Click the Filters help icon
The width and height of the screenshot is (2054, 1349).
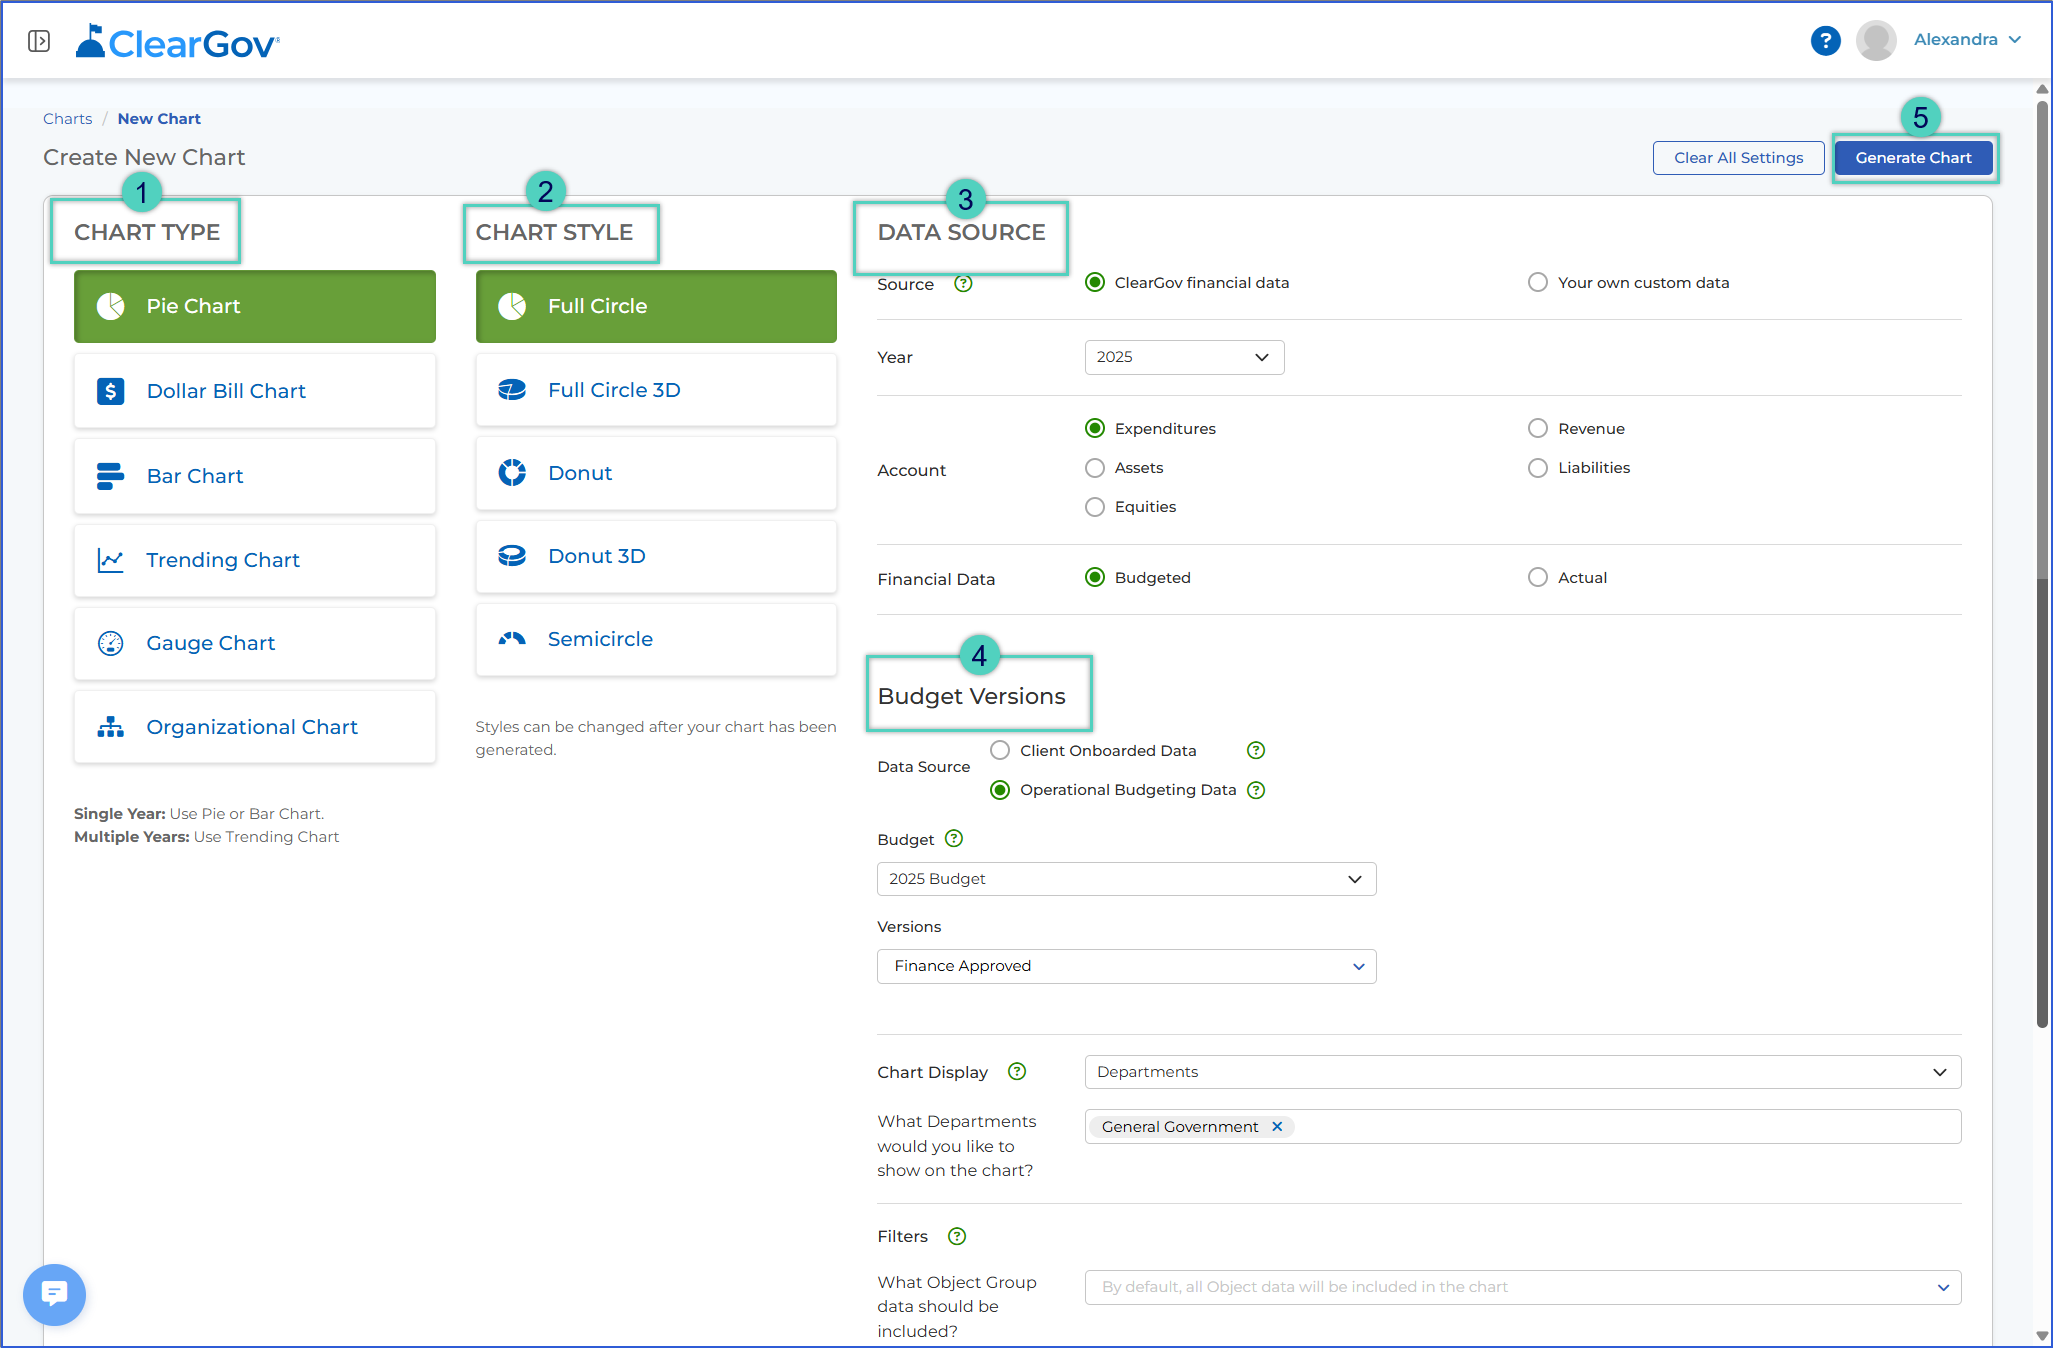[x=957, y=1237]
